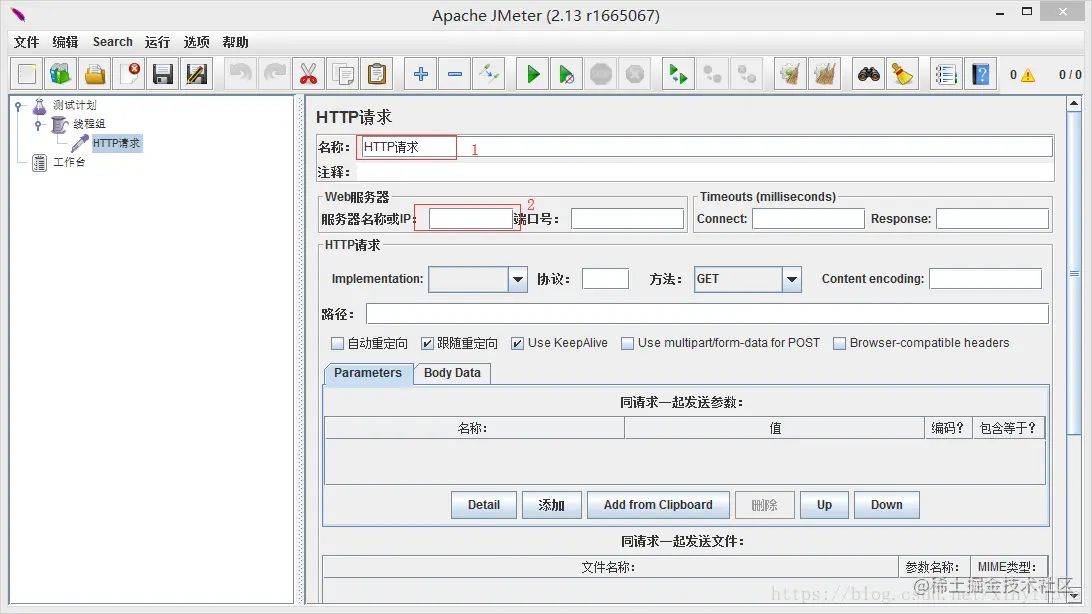Uncheck 跟随重定向 checkbox
This screenshot has height=614, width=1092.
click(427, 343)
